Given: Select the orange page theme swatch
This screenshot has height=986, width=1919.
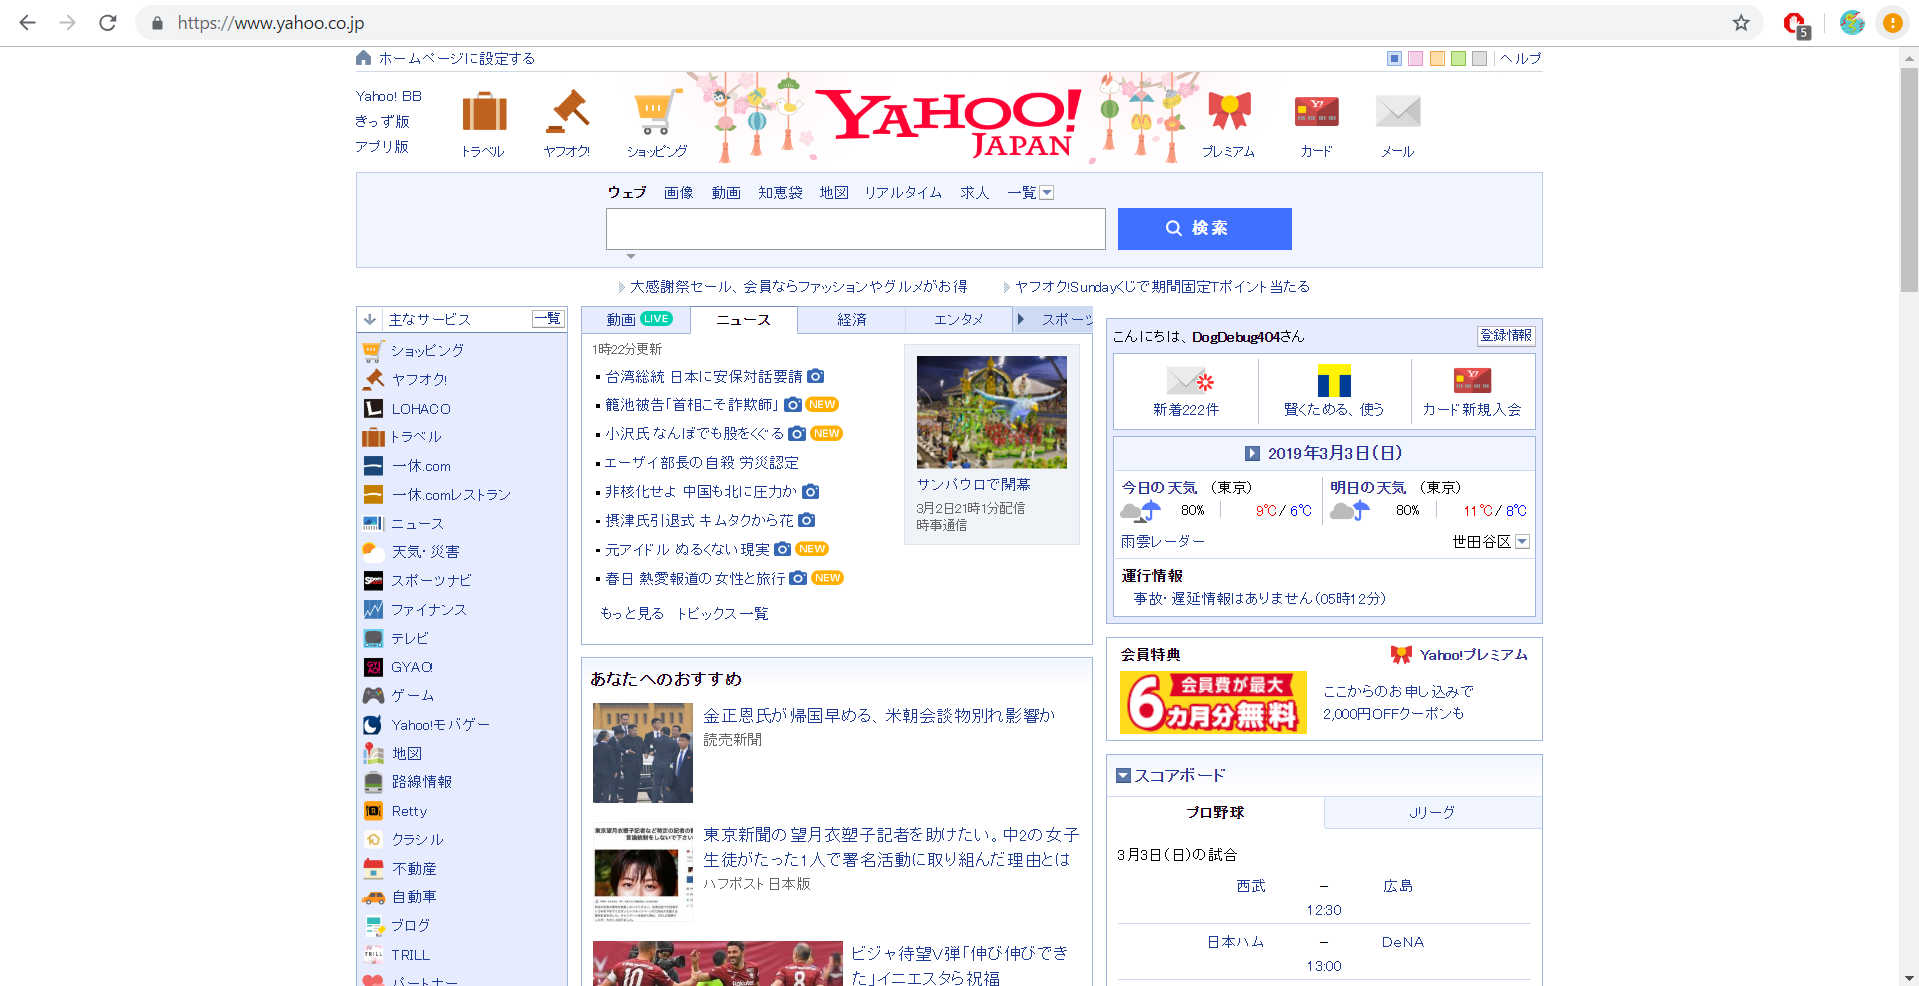Looking at the screenshot, I should click(1437, 58).
